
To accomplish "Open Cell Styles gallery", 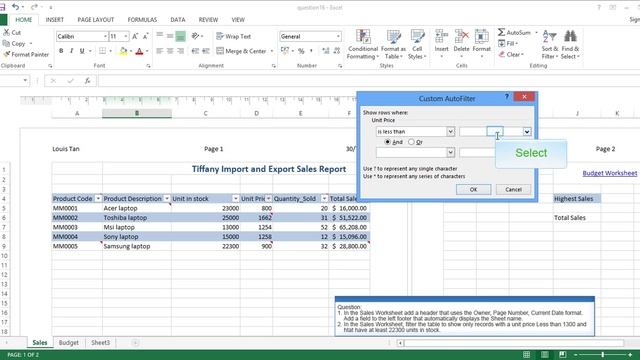I will pos(417,44).
